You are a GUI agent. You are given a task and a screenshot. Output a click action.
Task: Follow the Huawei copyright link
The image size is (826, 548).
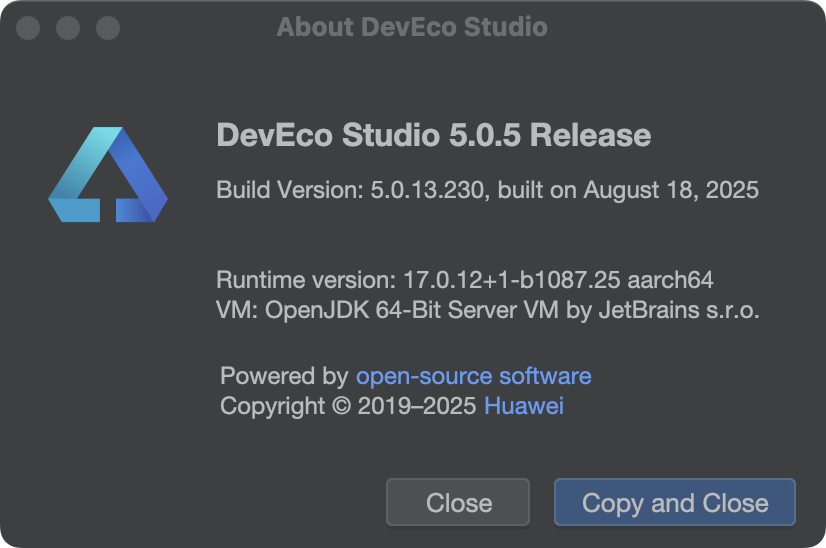coord(524,406)
